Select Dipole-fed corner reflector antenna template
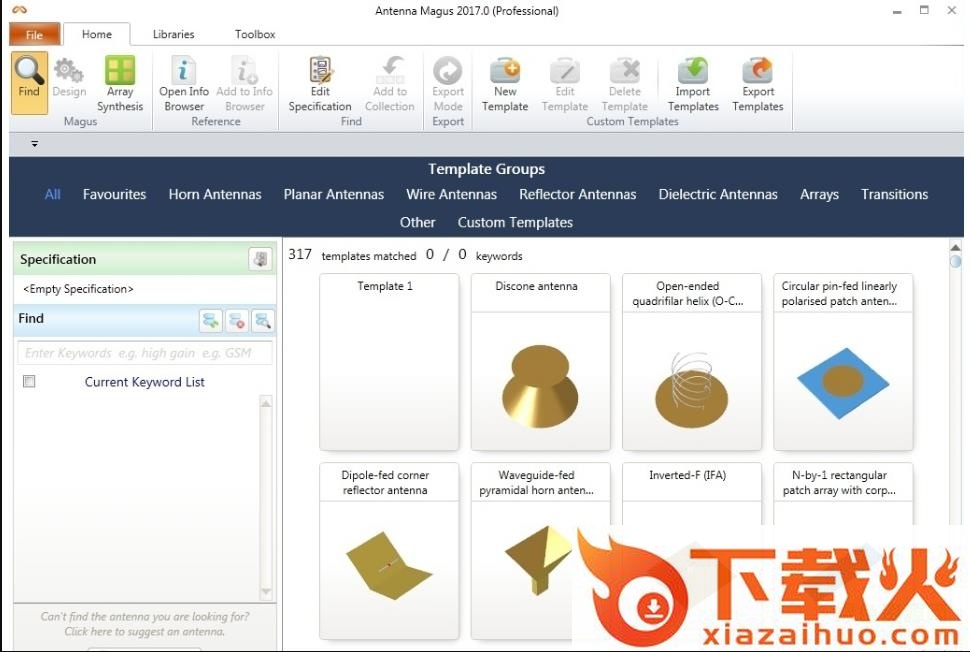 click(389, 551)
